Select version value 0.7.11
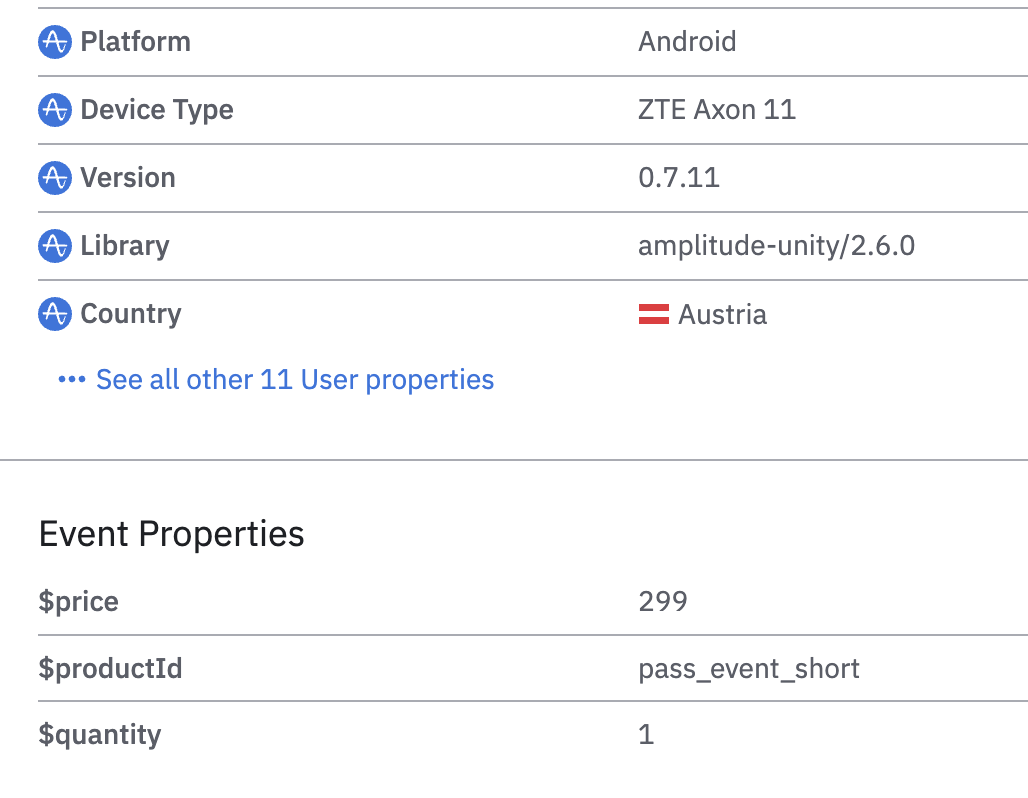 pyautogui.click(x=678, y=178)
